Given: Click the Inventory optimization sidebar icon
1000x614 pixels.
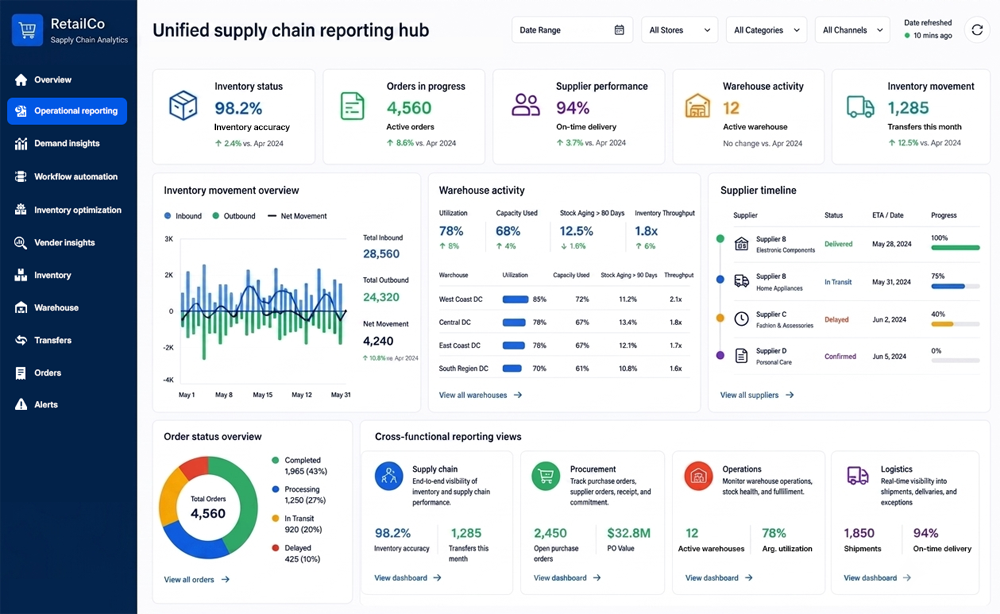Looking at the screenshot, I should point(21,210).
